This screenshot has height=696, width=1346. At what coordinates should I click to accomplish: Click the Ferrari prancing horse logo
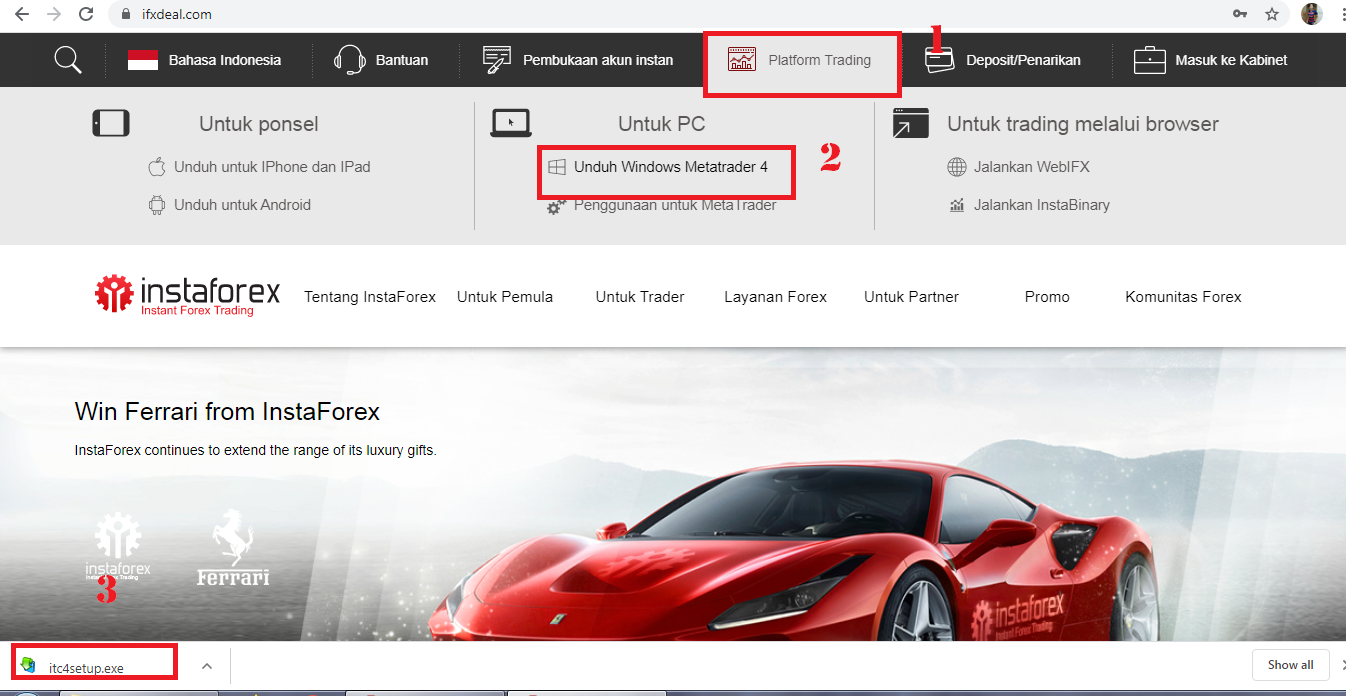pyautogui.click(x=233, y=547)
